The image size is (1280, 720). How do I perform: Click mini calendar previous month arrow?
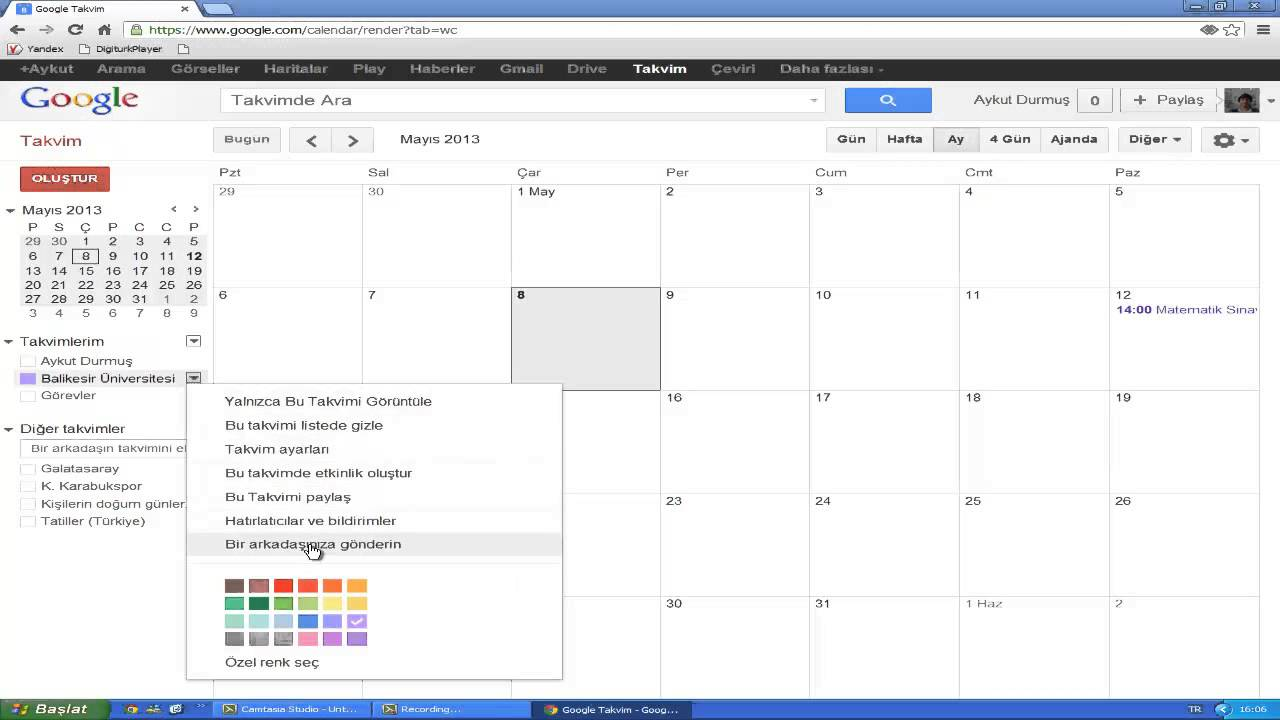click(174, 209)
